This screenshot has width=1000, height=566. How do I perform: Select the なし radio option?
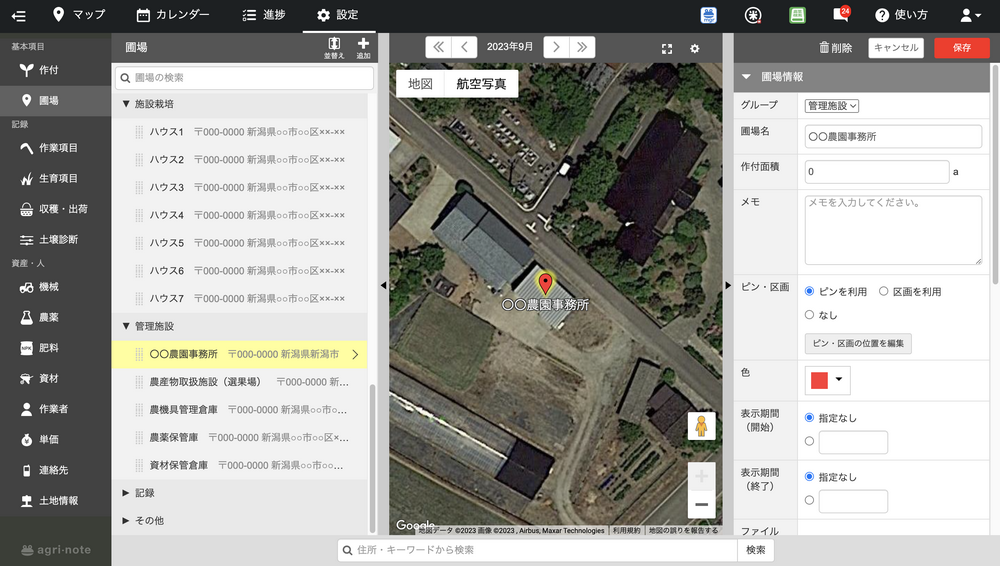click(x=810, y=314)
